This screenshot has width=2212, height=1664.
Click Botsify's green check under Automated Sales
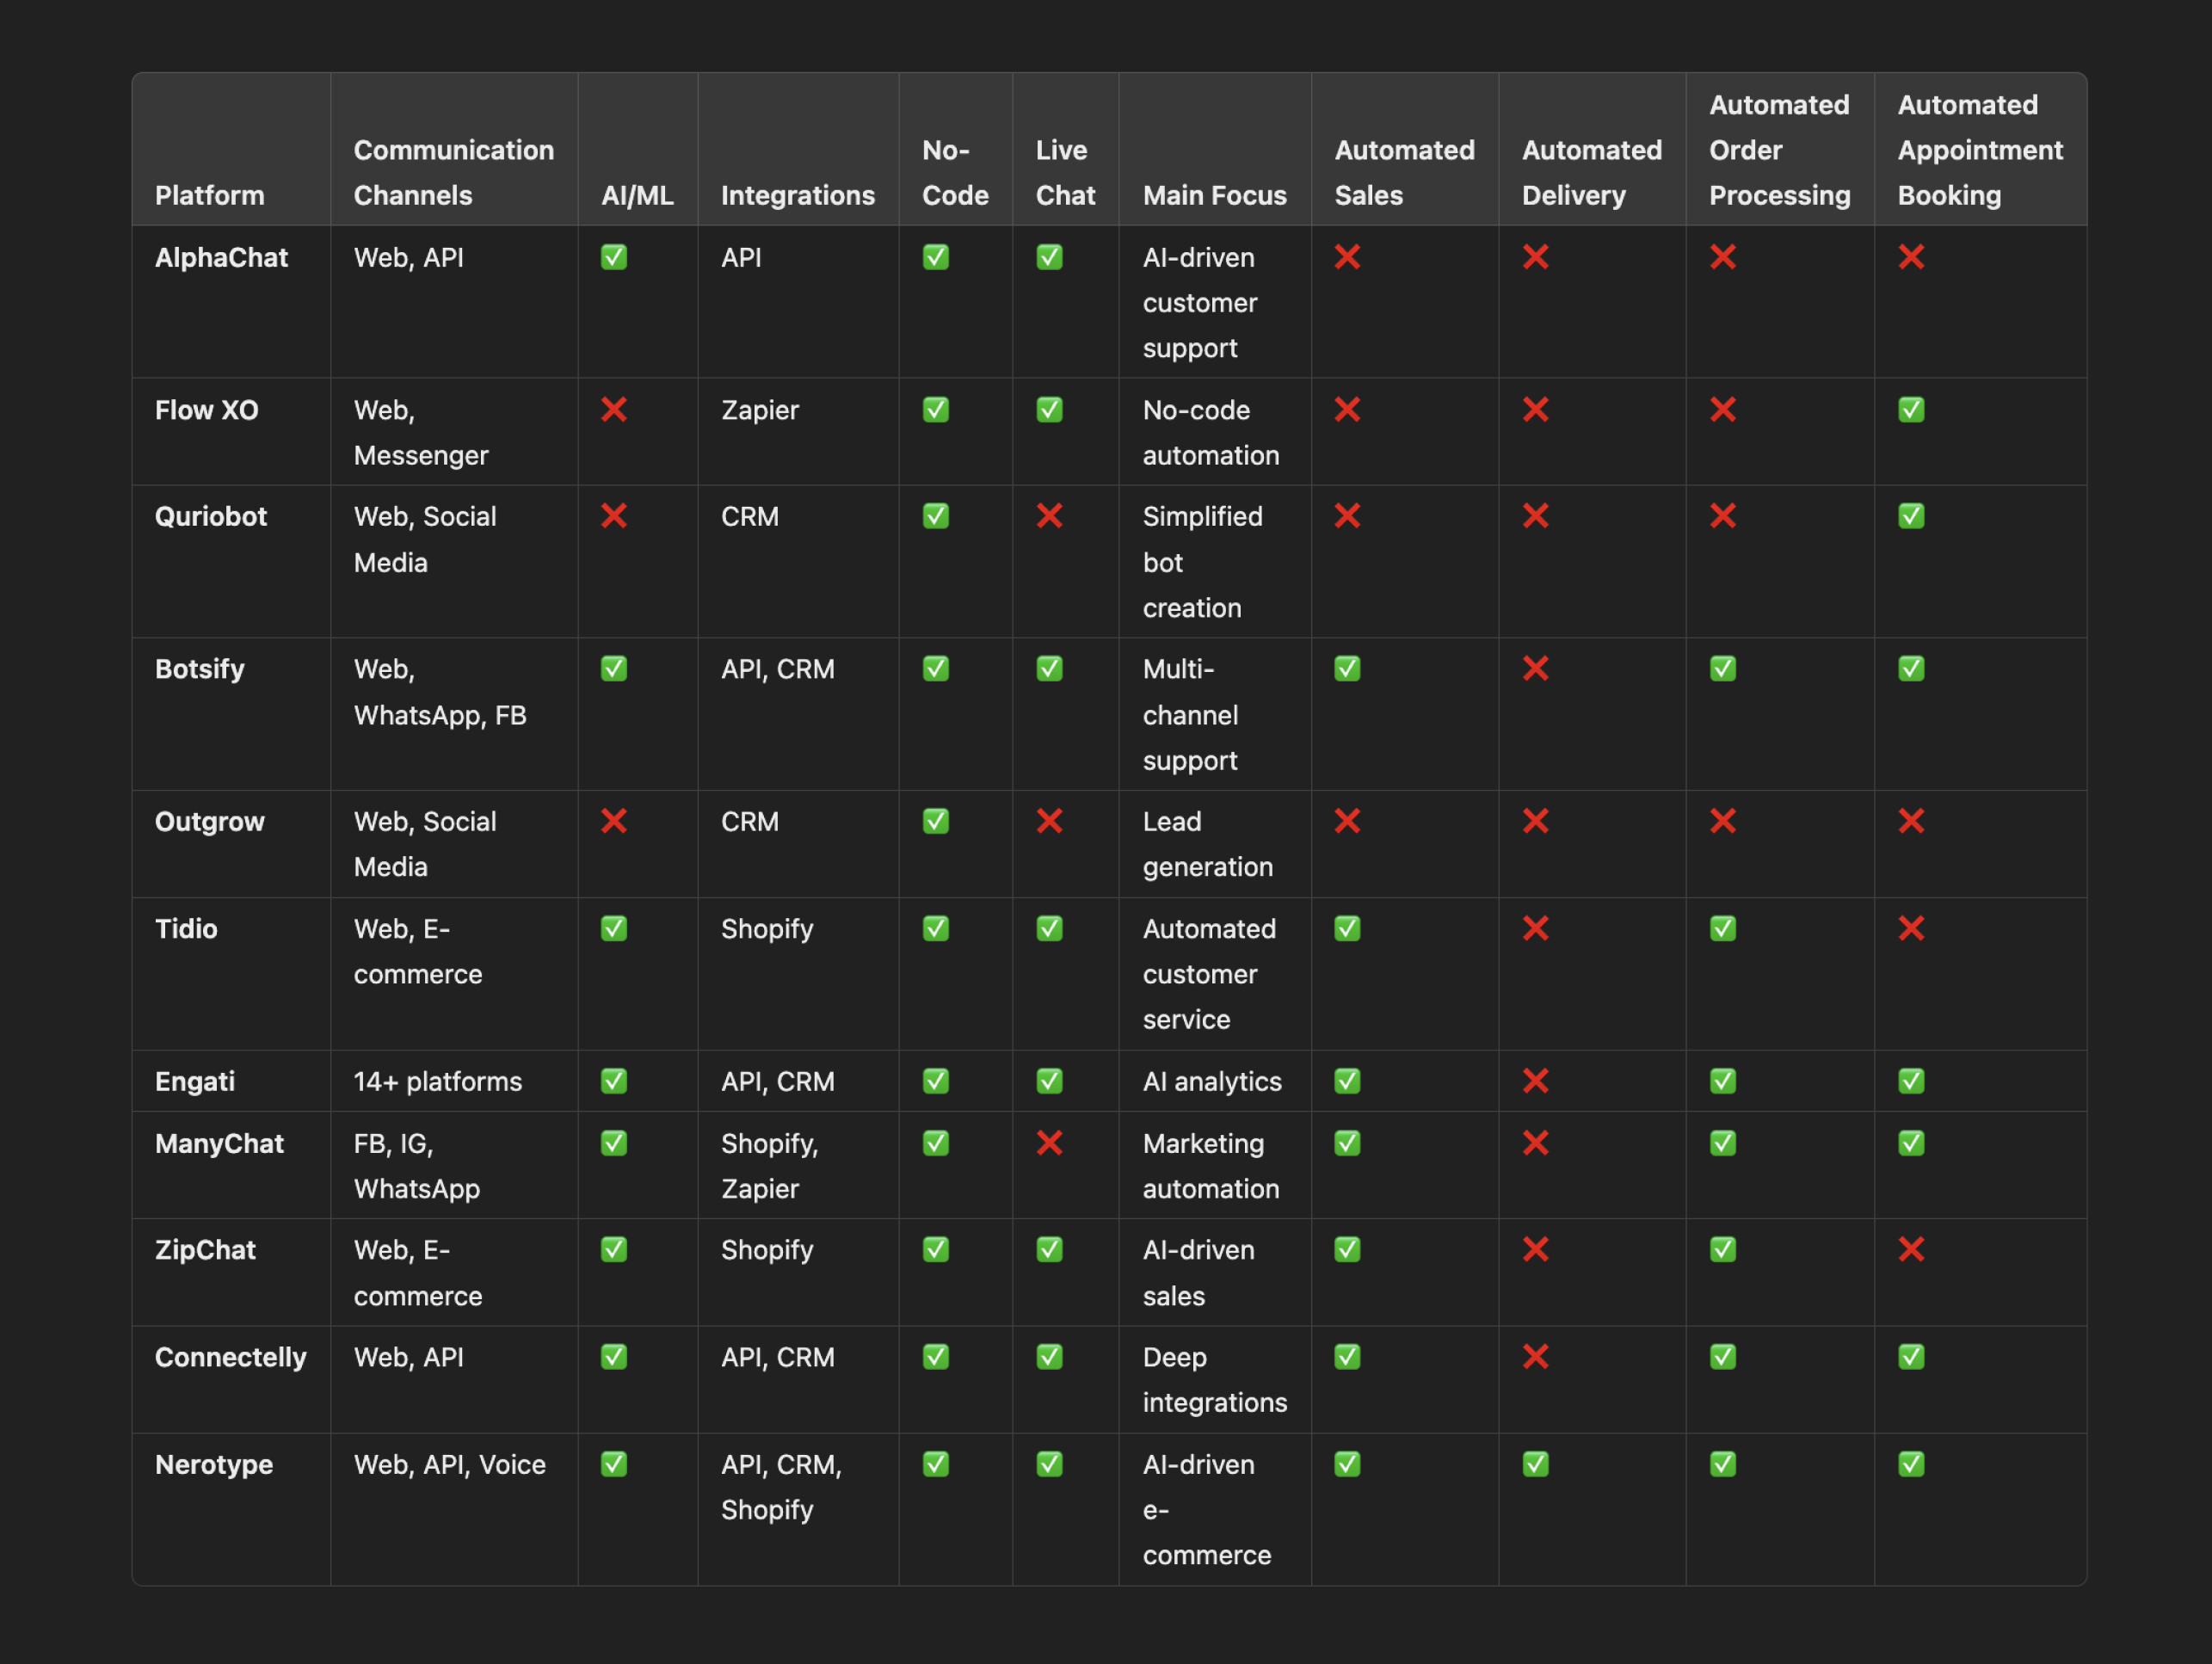point(1347,668)
